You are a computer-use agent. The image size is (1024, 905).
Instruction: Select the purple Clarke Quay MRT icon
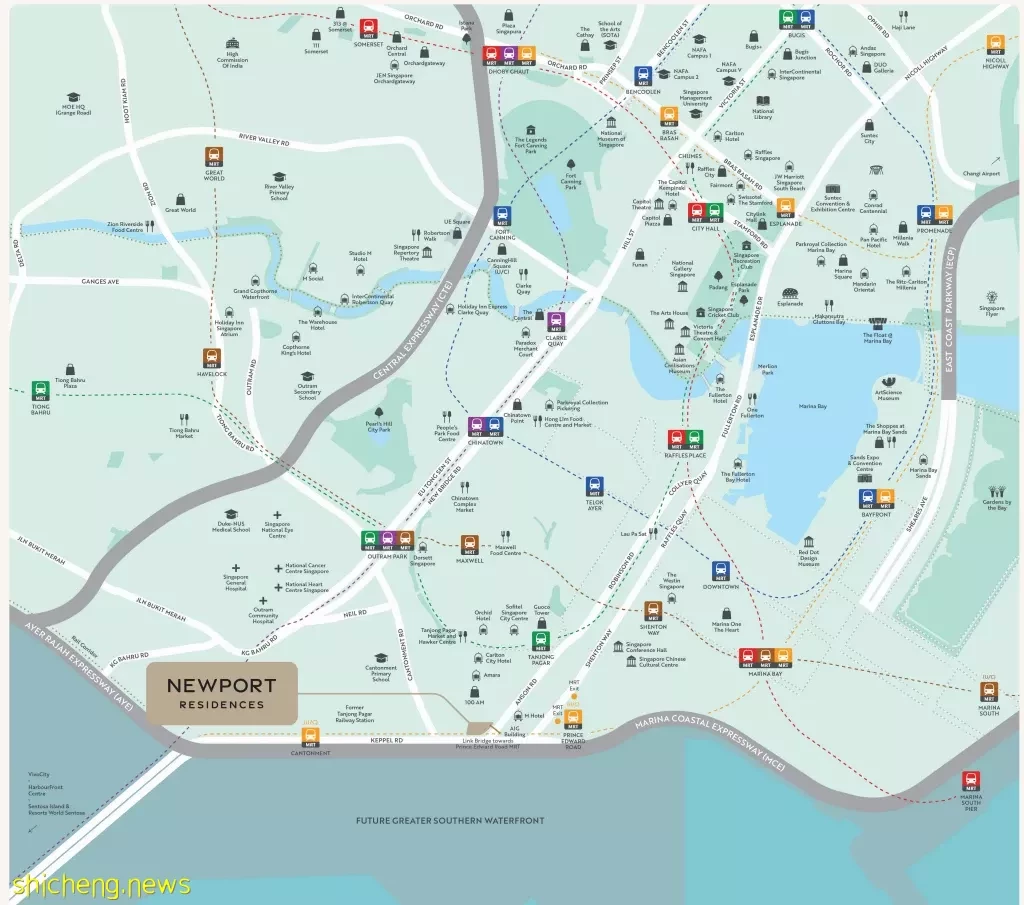pos(556,323)
